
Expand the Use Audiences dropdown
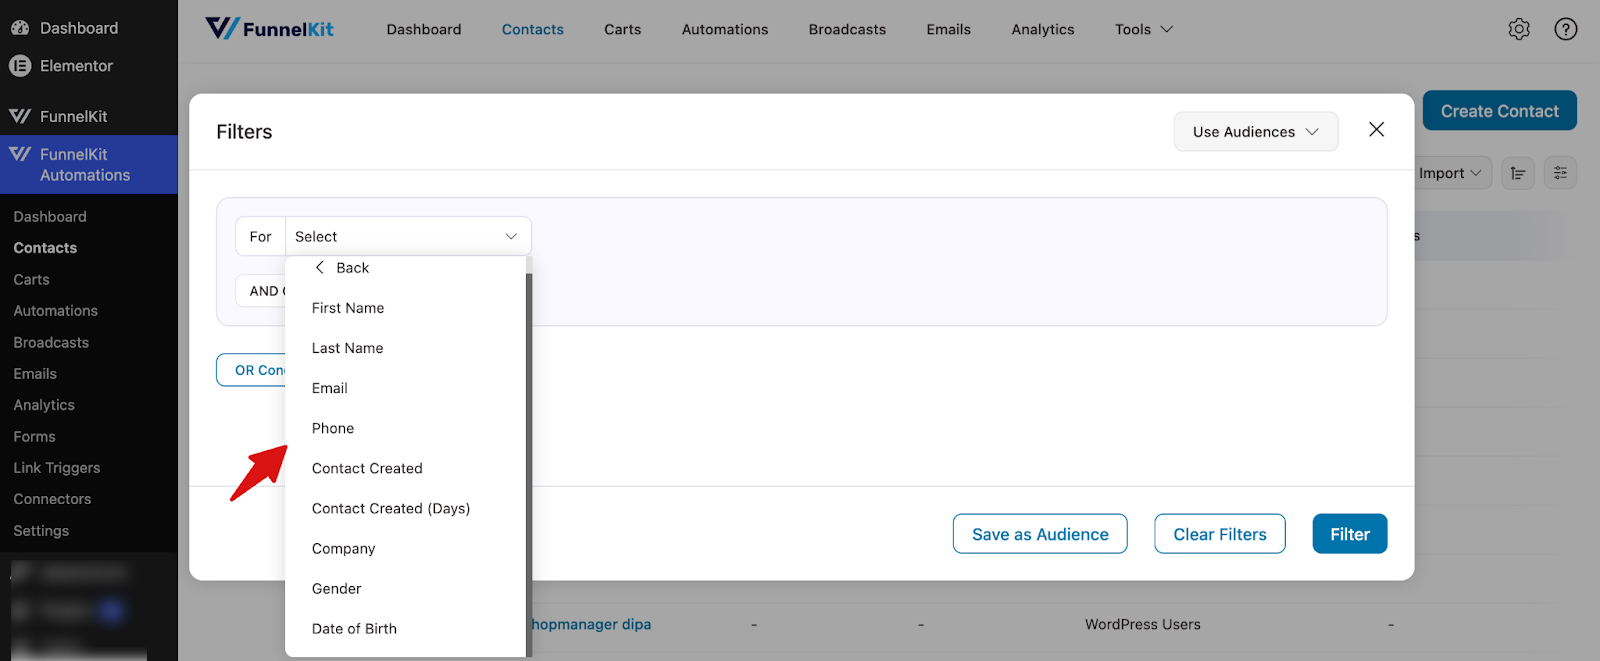pos(1256,131)
